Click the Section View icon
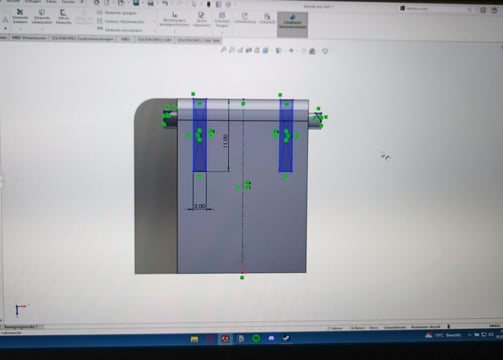Screen dimensions: 503x360 (249, 50)
